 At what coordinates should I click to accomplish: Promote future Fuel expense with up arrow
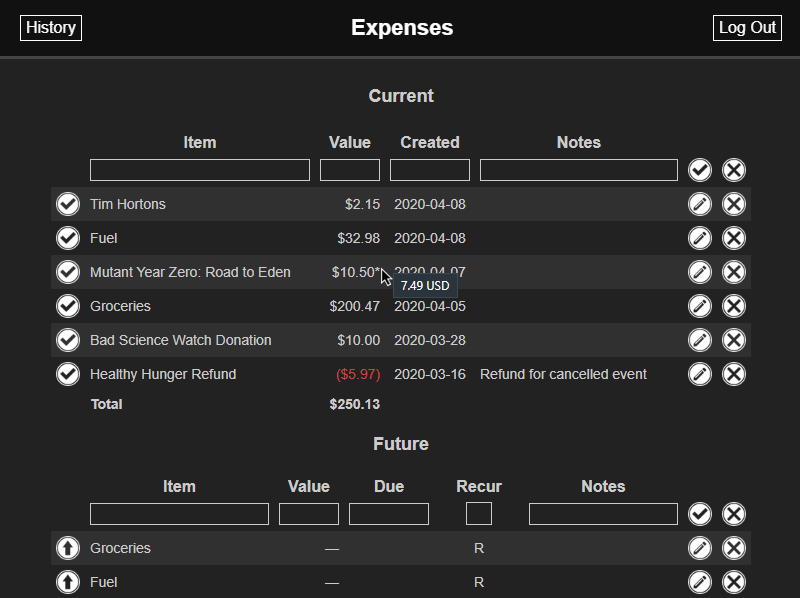pyautogui.click(x=67, y=582)
